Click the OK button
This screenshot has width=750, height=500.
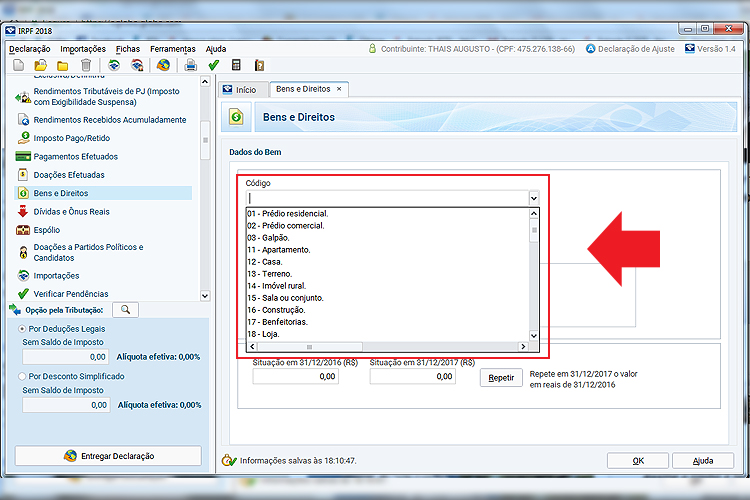(x=638, y=461)
